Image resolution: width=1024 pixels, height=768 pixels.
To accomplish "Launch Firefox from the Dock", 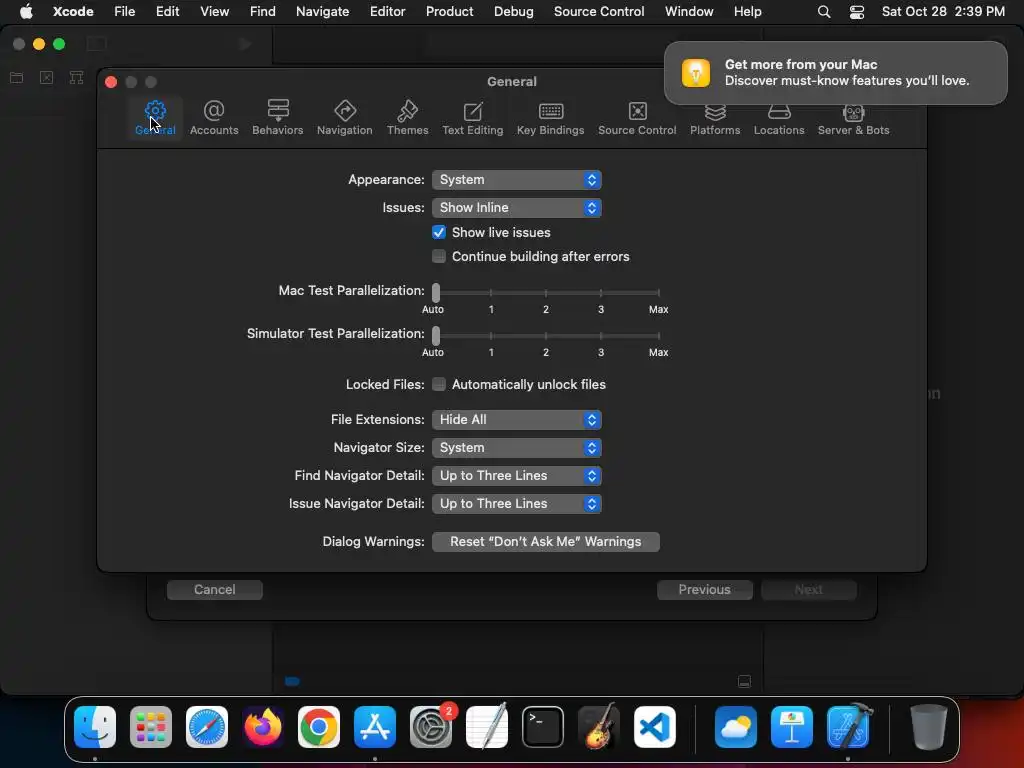I will (x=263, y=727).
